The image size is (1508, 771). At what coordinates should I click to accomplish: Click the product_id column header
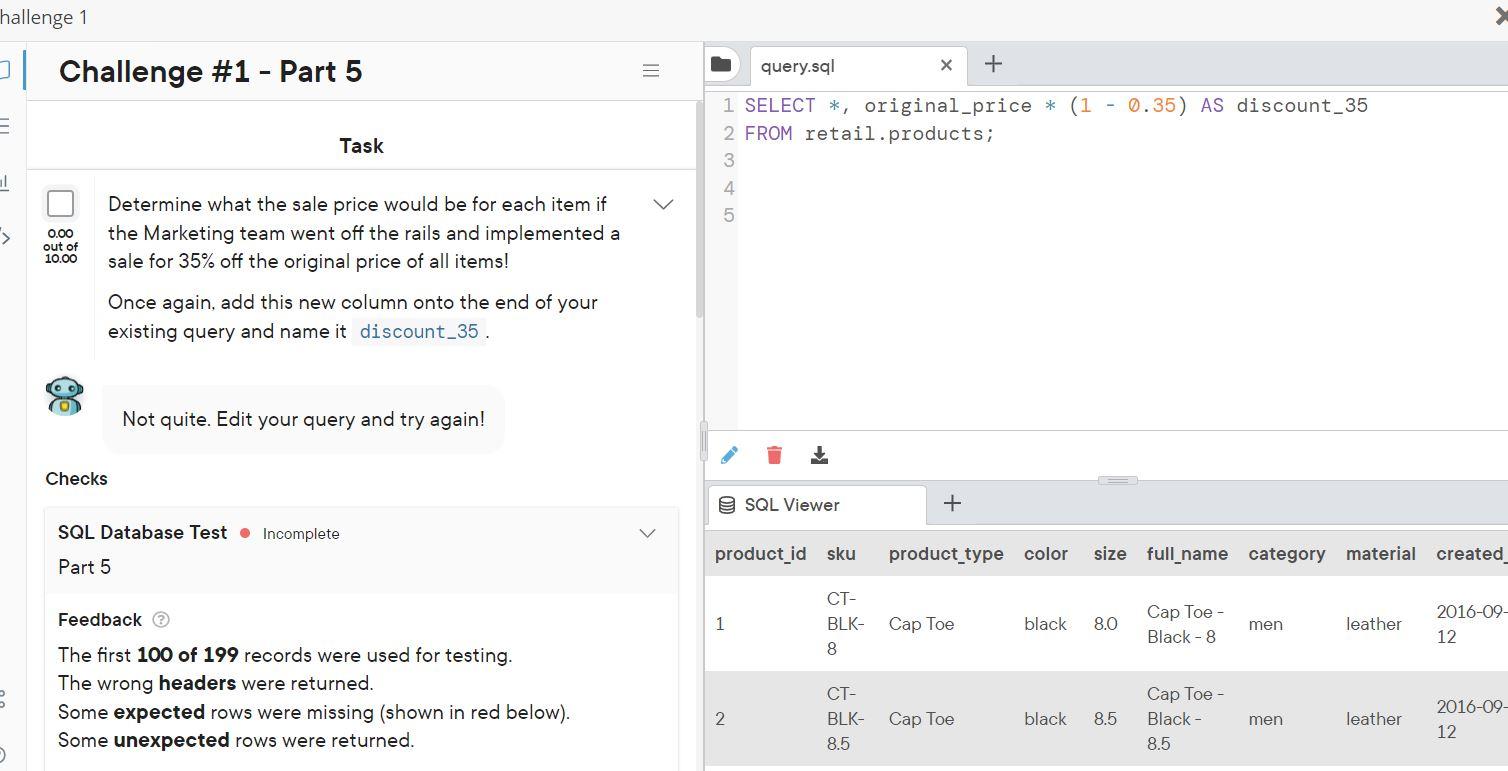pyautogui.click(x=760, y=554)
